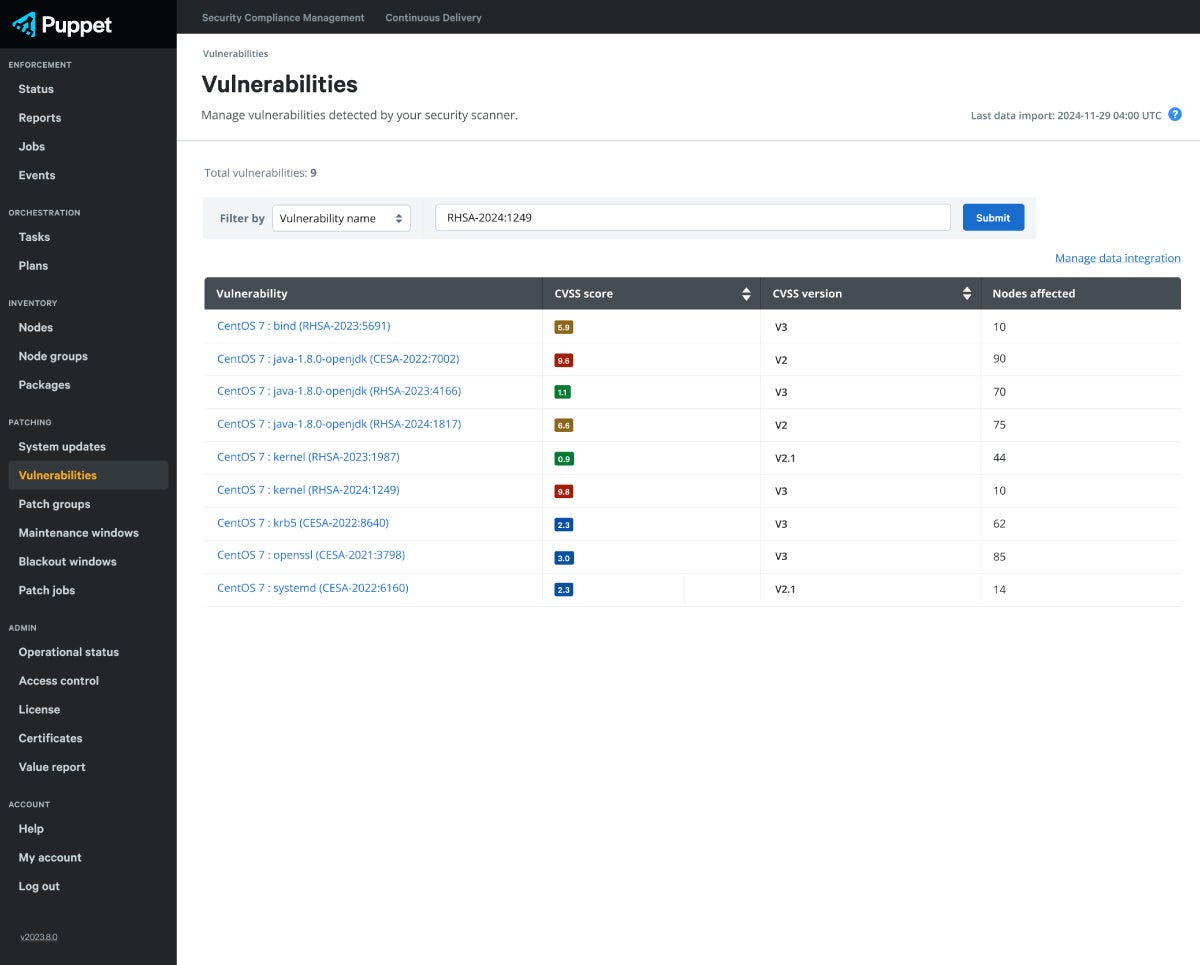Click the 5.9 CVSS score badge

[x=564, y=327]
